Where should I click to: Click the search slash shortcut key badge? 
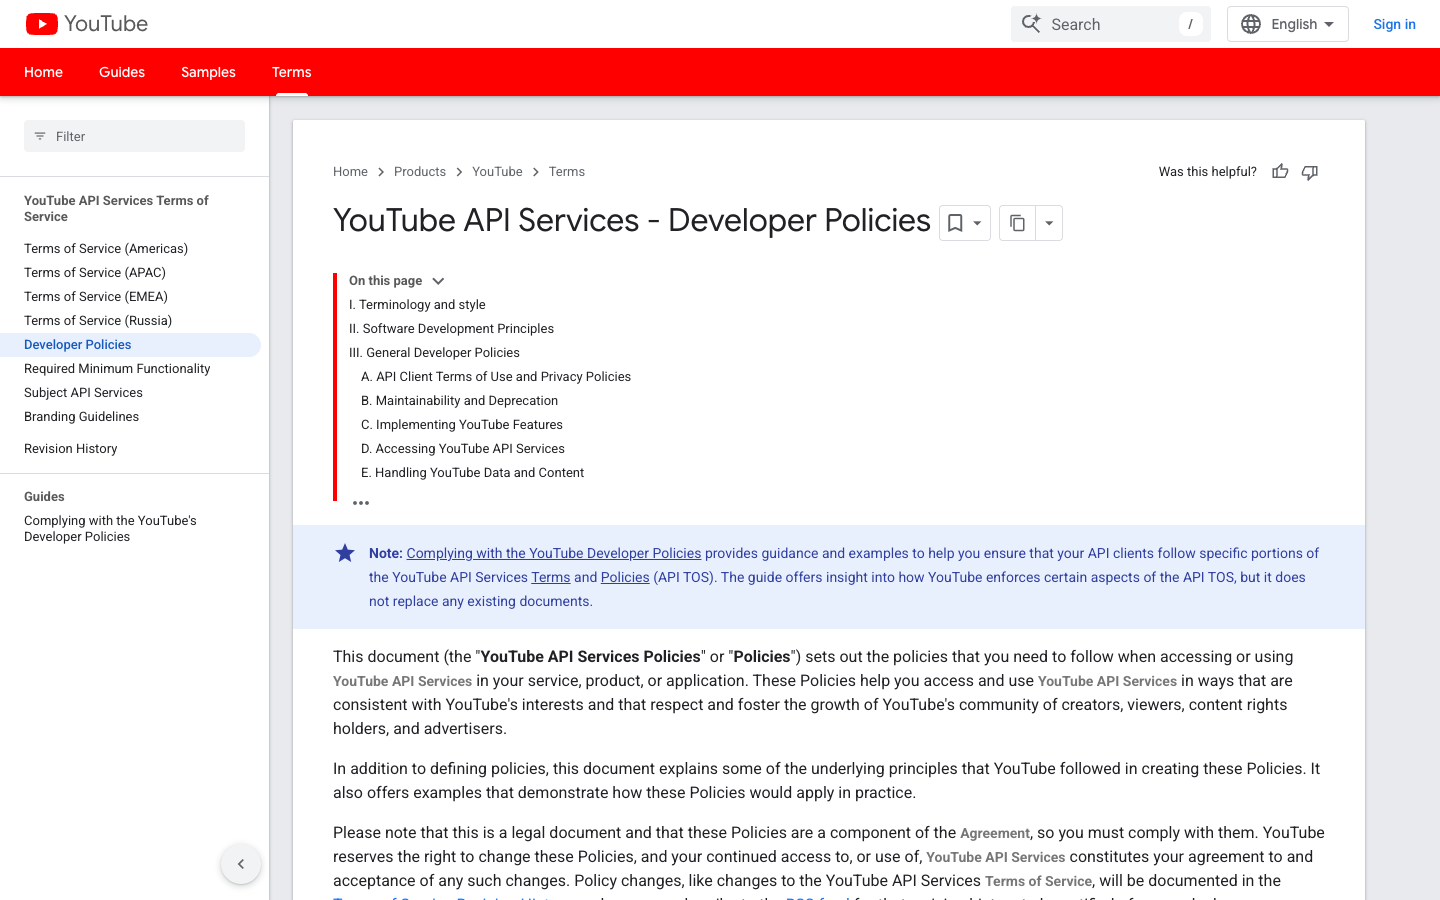(x=1190, y=24)
